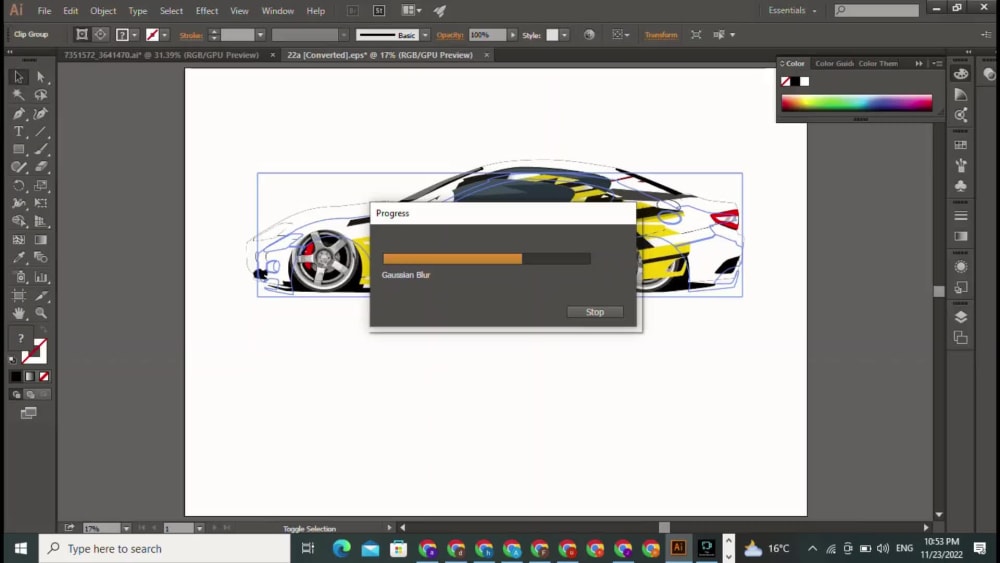Select the Scale tool

41,186
